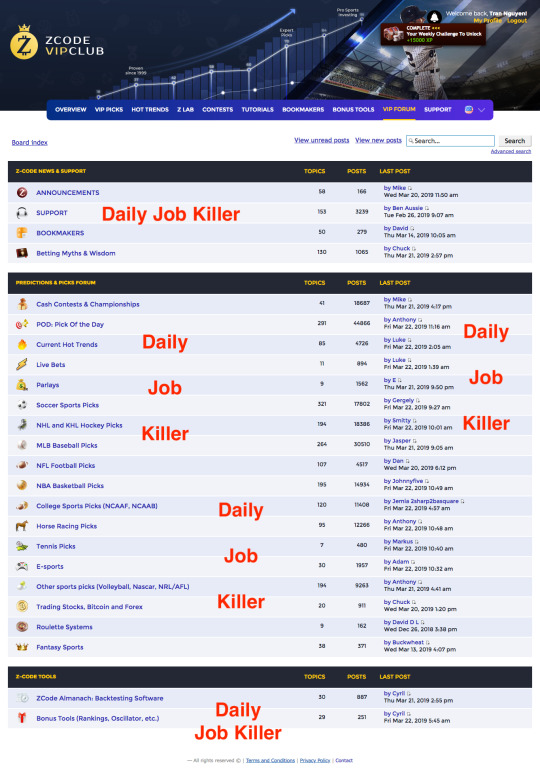Click last post author Ben Aussie
Image resolution: width=540 pixels, height=780 pixels.
click(x=407, y=208)
